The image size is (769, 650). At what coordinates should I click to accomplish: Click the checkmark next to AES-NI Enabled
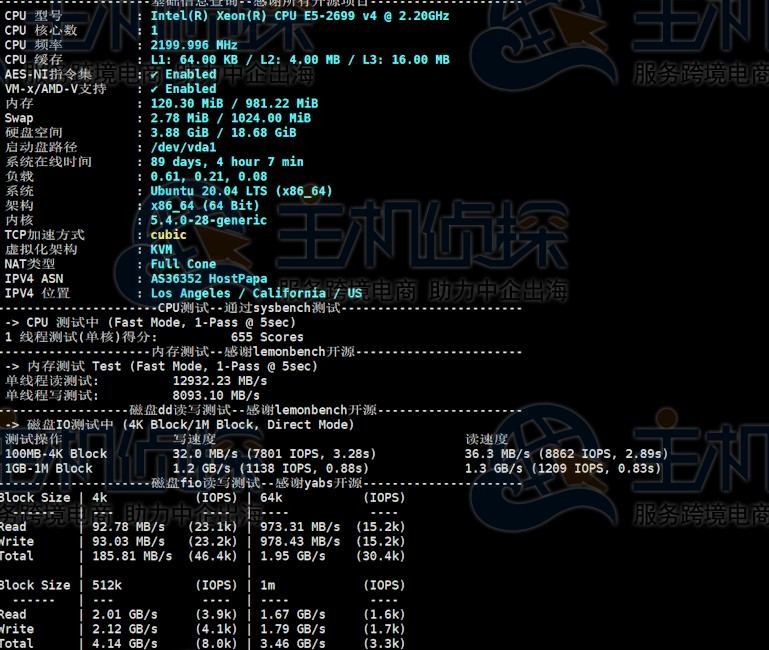coord(156,74)
